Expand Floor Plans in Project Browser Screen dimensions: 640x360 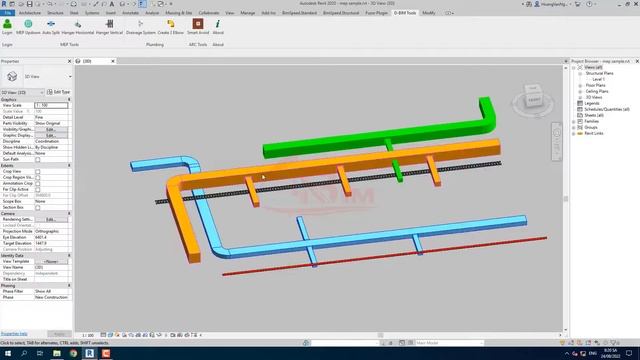pyautogui.click(x=580, y=85)
